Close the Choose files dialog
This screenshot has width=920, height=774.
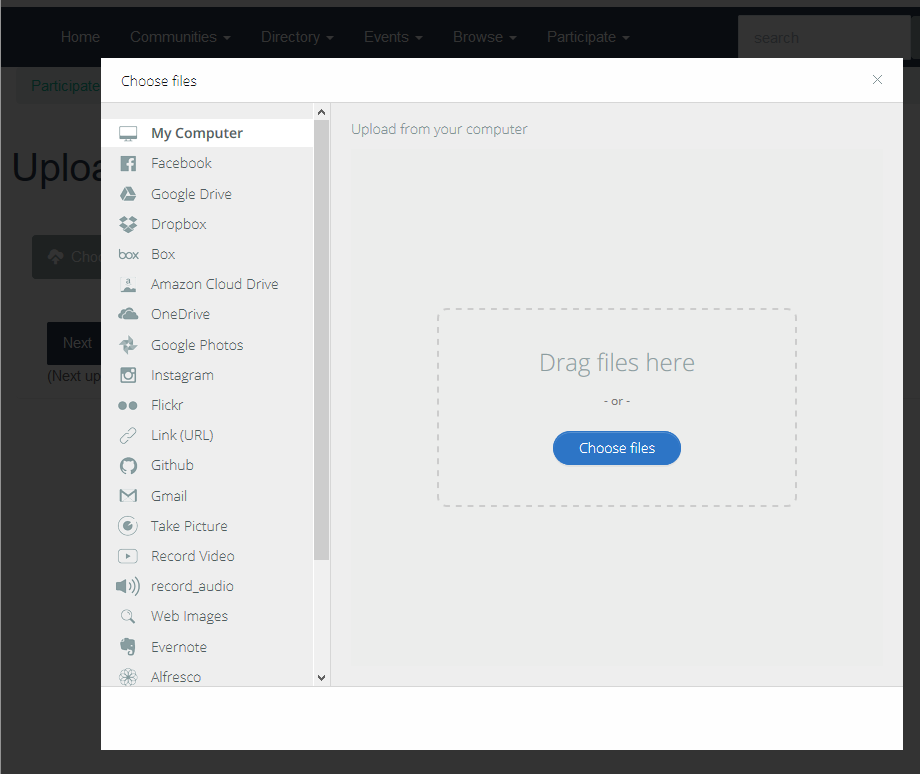(x=877, y=80)
